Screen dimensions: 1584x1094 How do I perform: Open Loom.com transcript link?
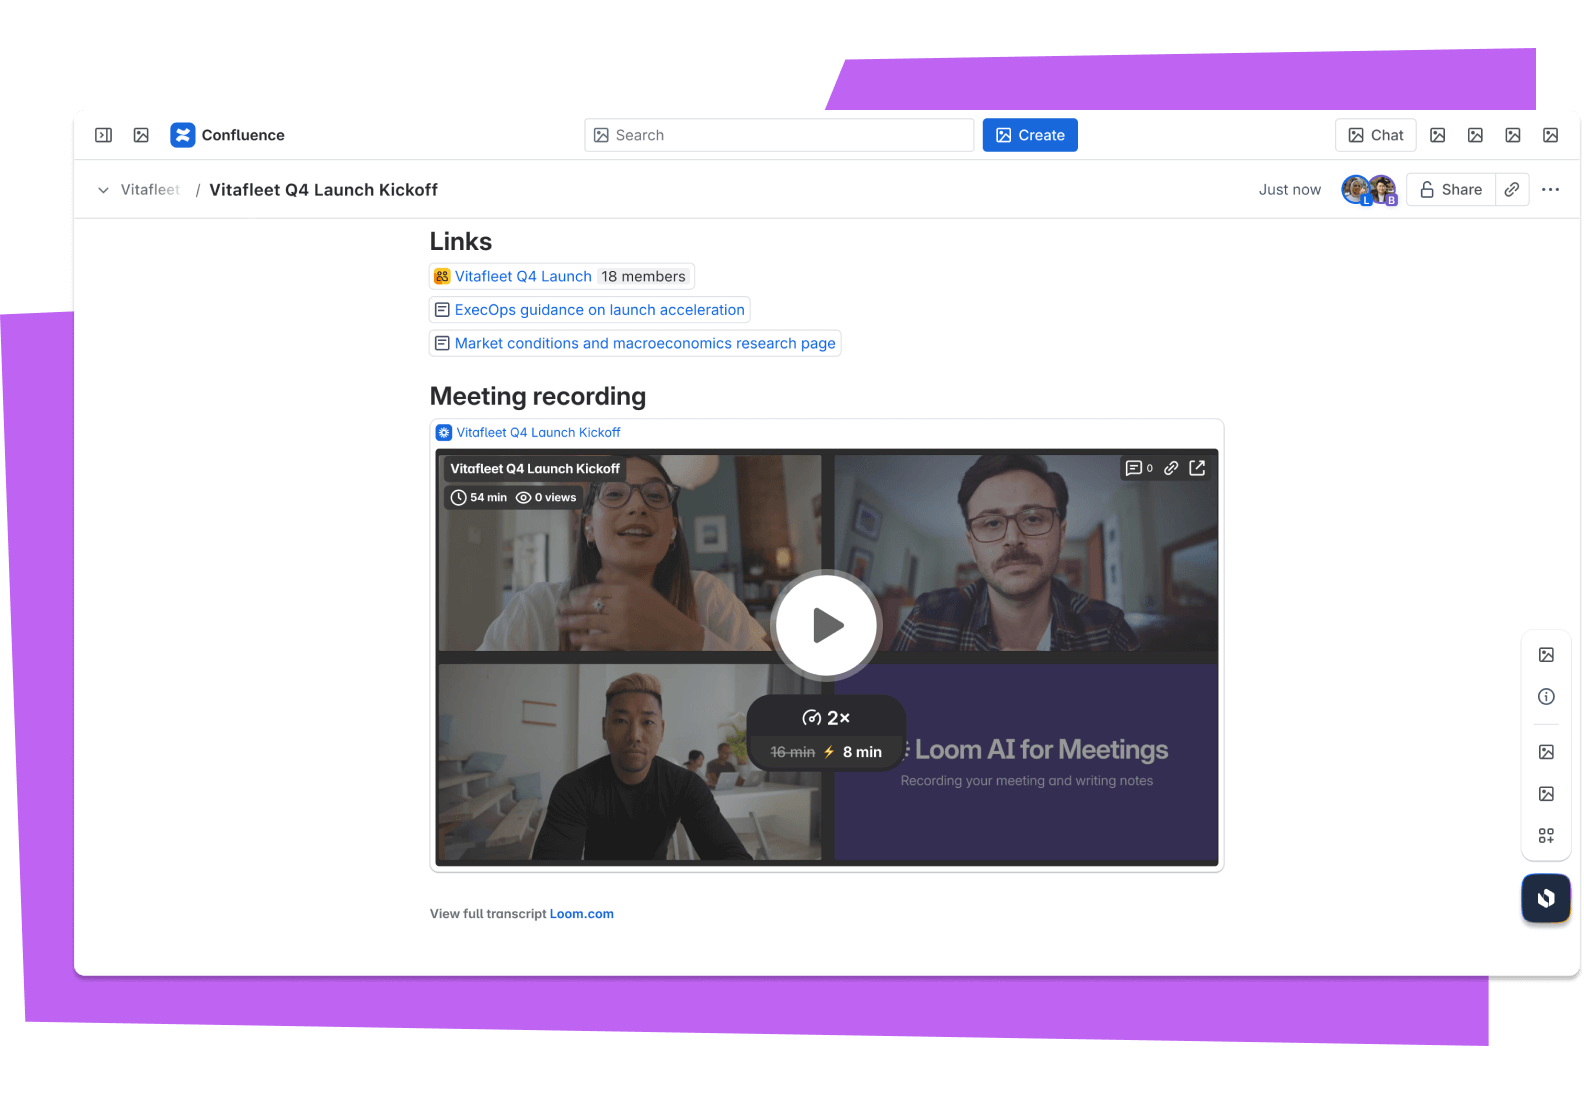tap(581, 914)
